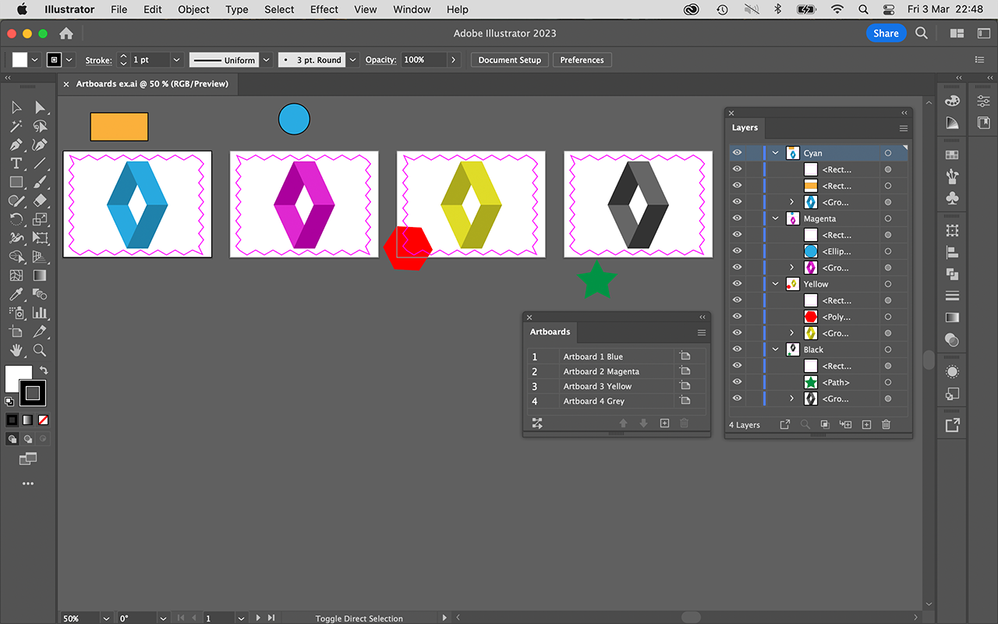998x624 pixels.
Task: Create new layer in Layers panel
Action: click(x=866, y=425)
